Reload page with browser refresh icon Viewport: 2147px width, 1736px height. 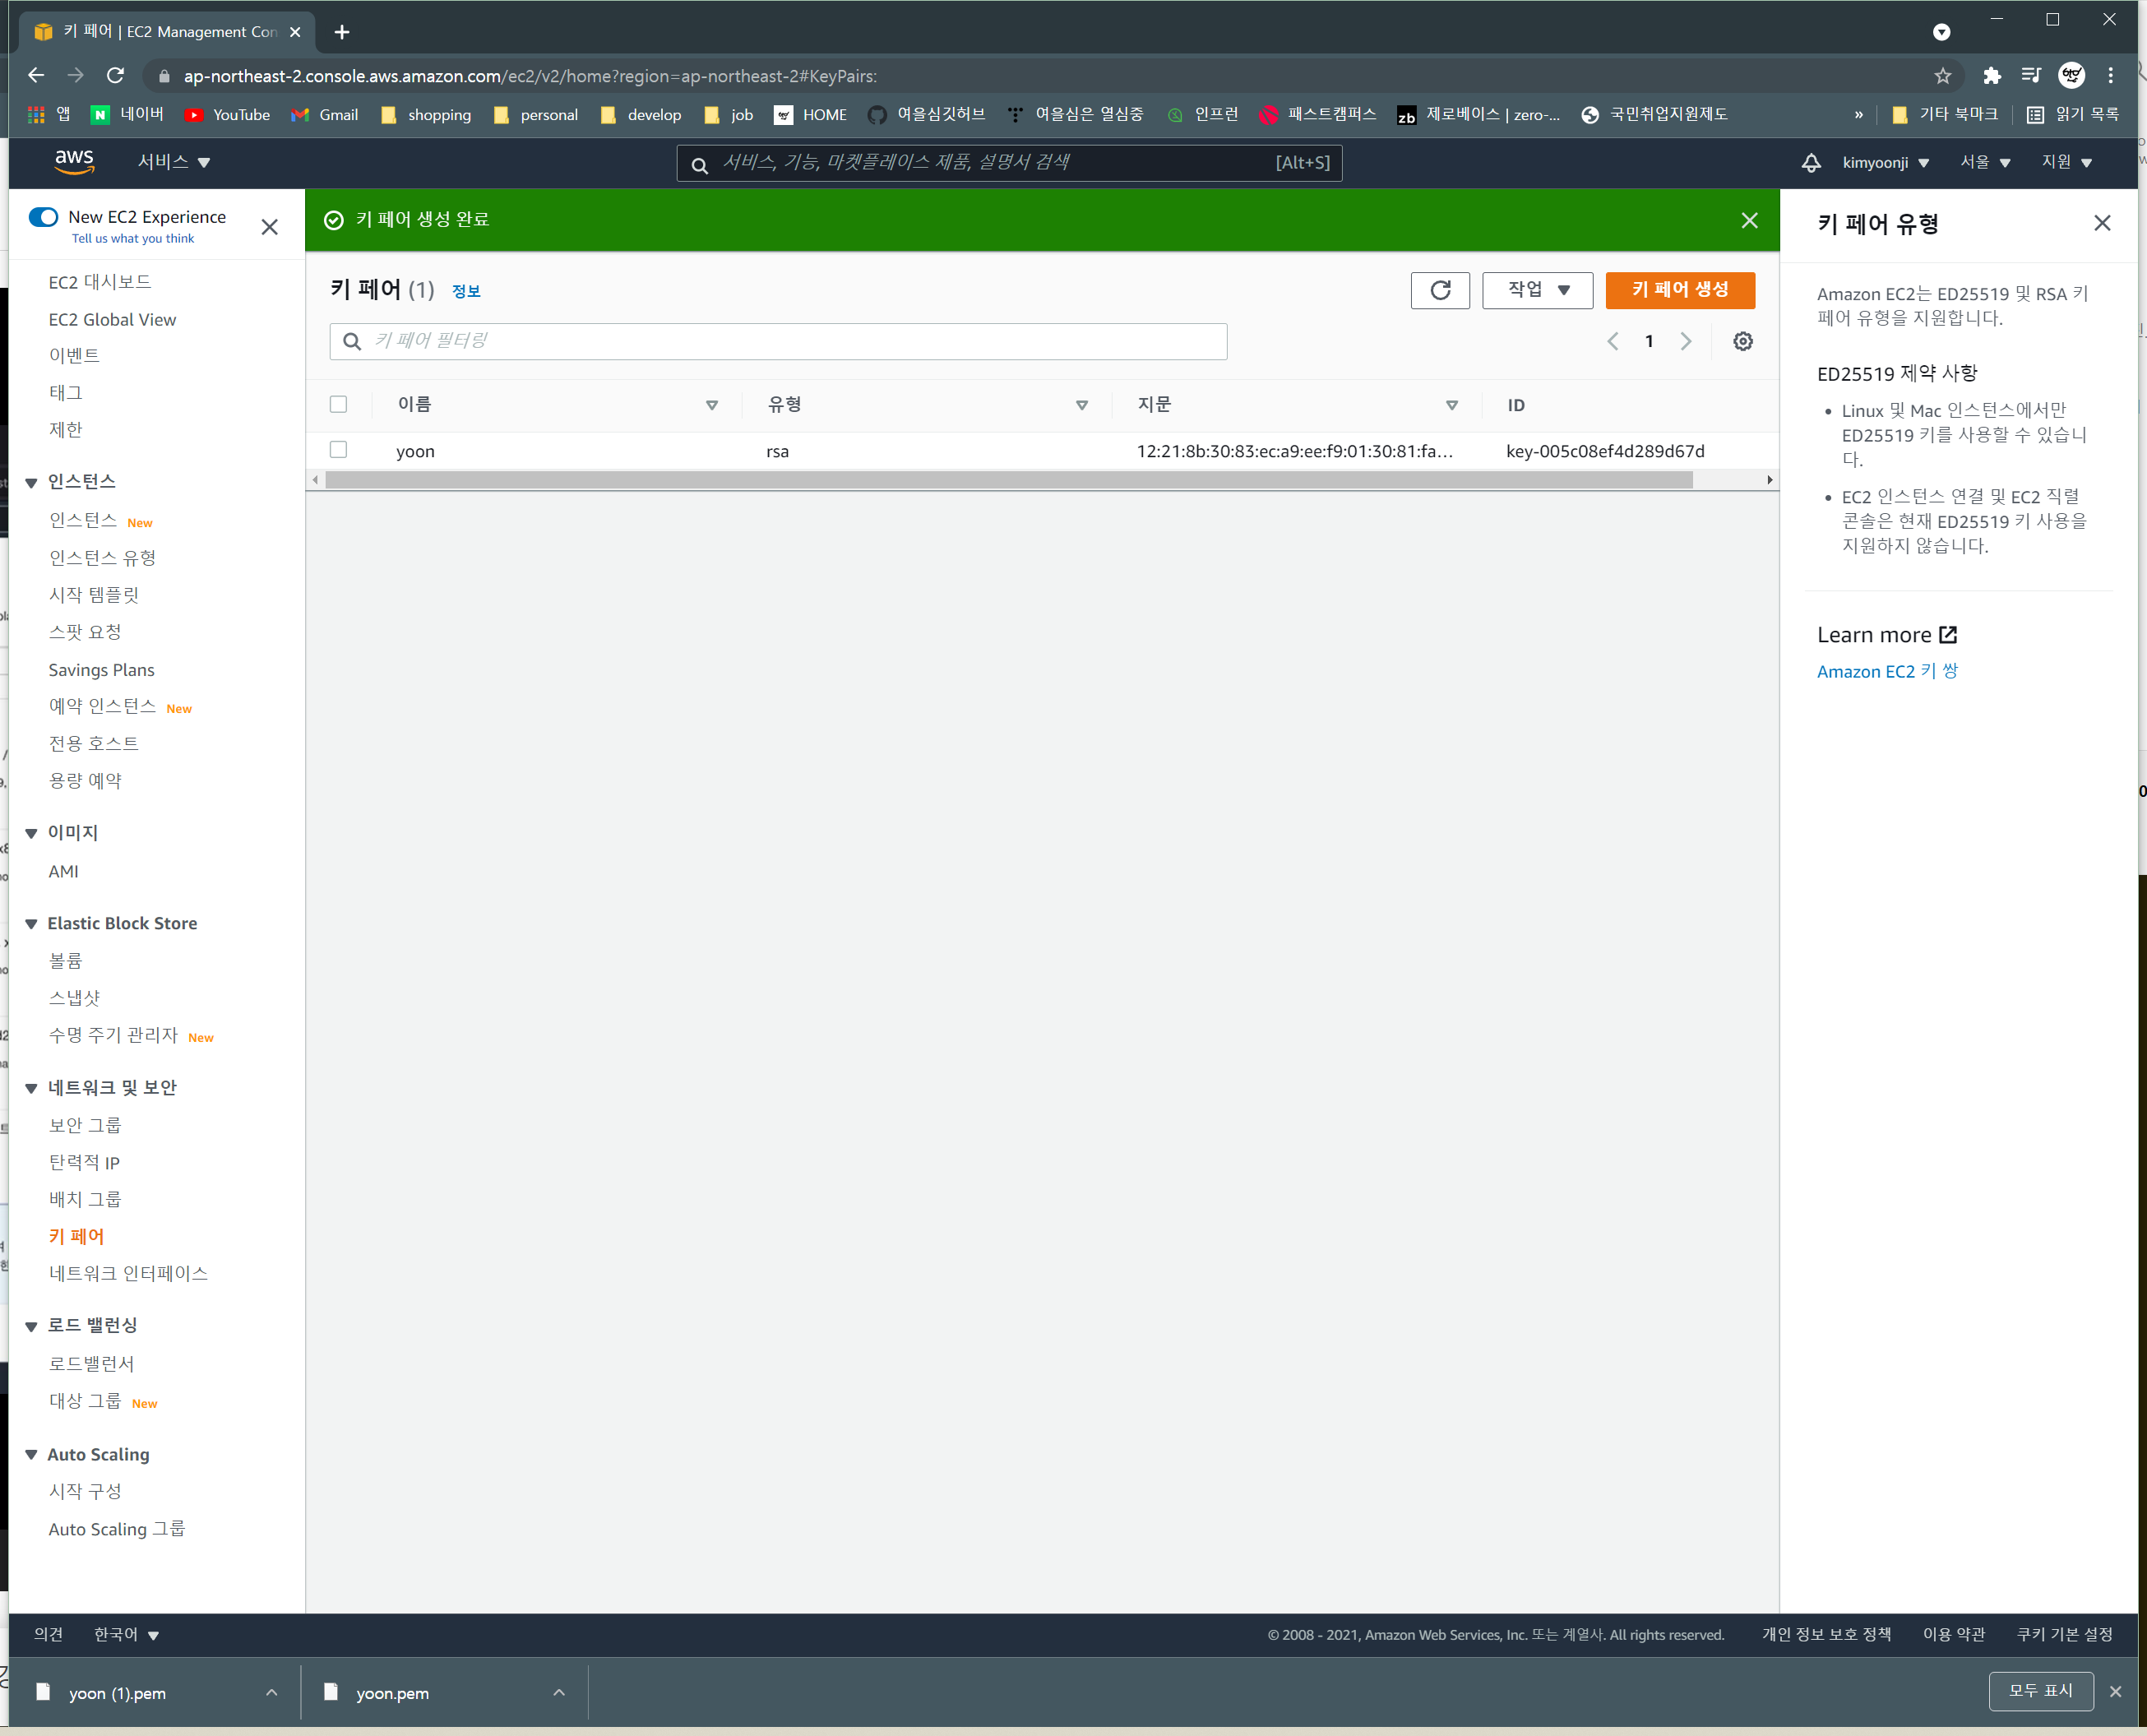click(115, 76)
